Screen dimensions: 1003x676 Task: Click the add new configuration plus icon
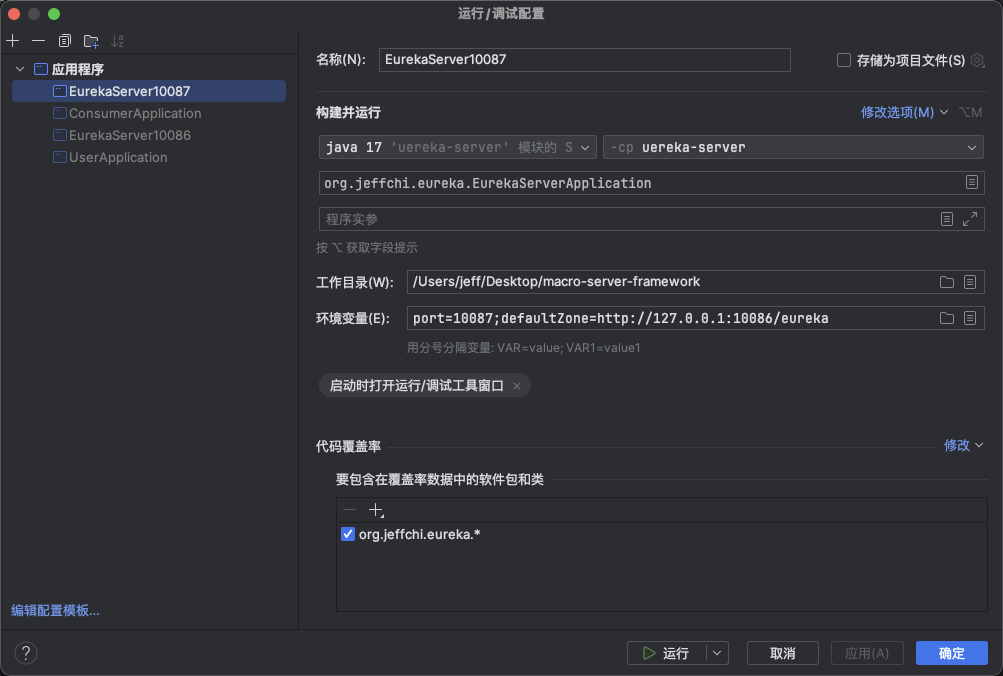pyautogui.click(x=13, y=41)
